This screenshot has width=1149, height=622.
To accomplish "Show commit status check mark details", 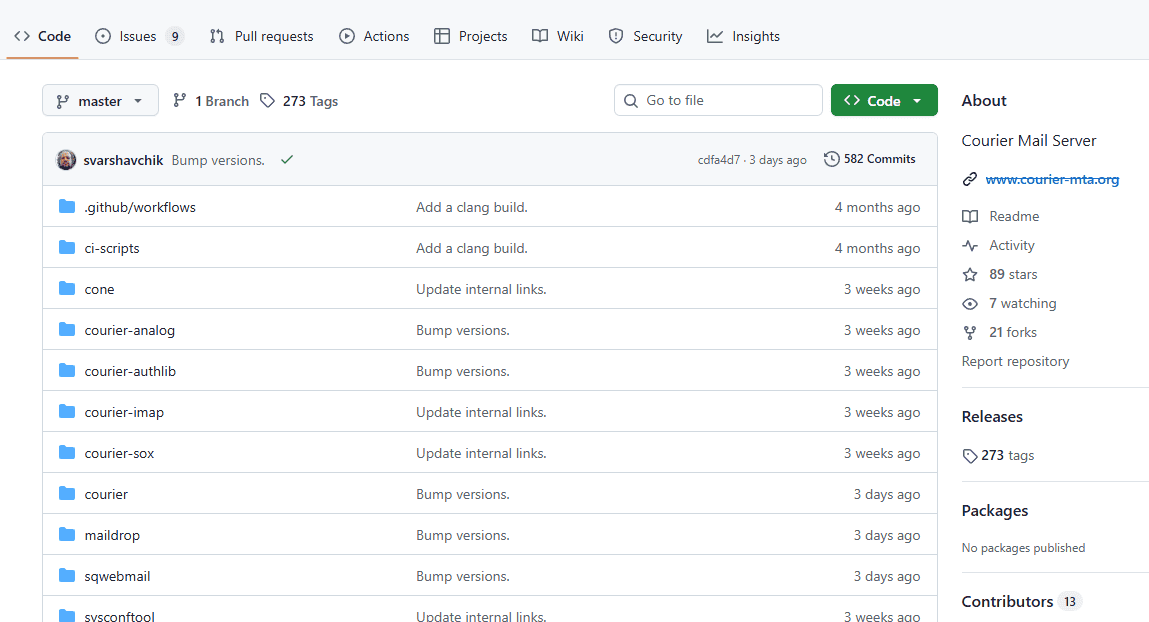I will point(287,159).
